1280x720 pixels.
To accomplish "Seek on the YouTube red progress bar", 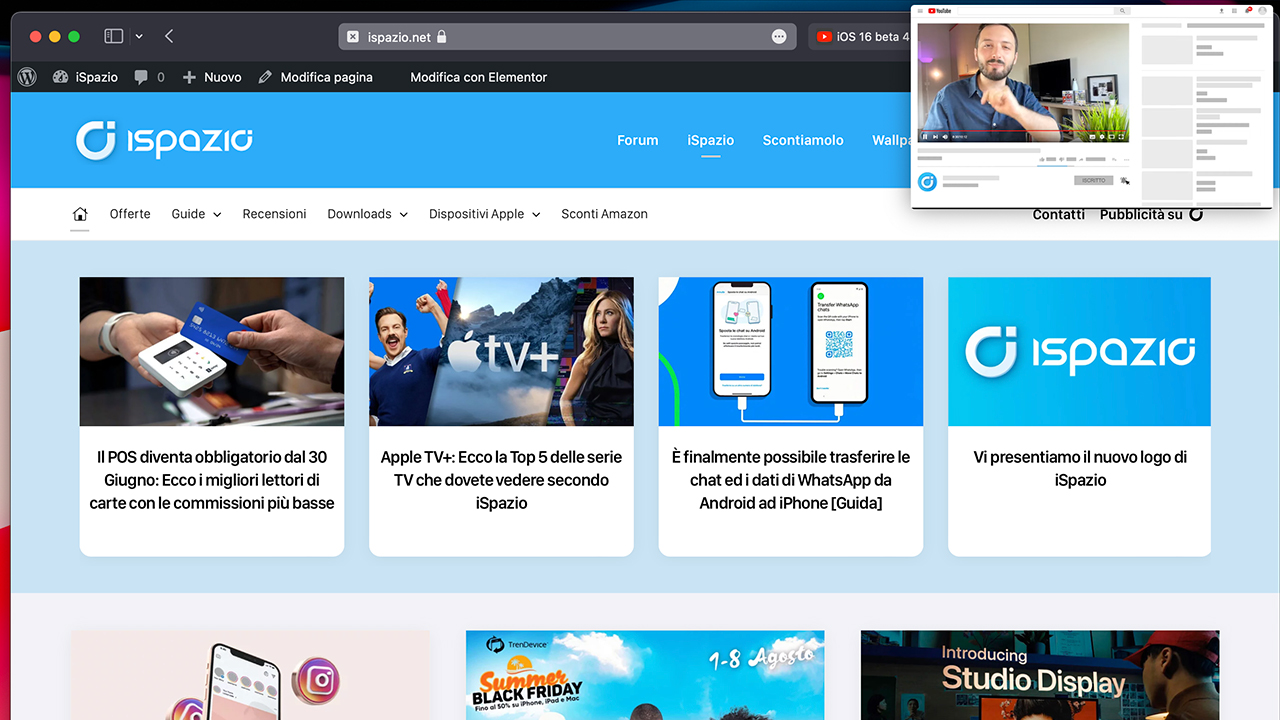I will tap(1023, 130).
